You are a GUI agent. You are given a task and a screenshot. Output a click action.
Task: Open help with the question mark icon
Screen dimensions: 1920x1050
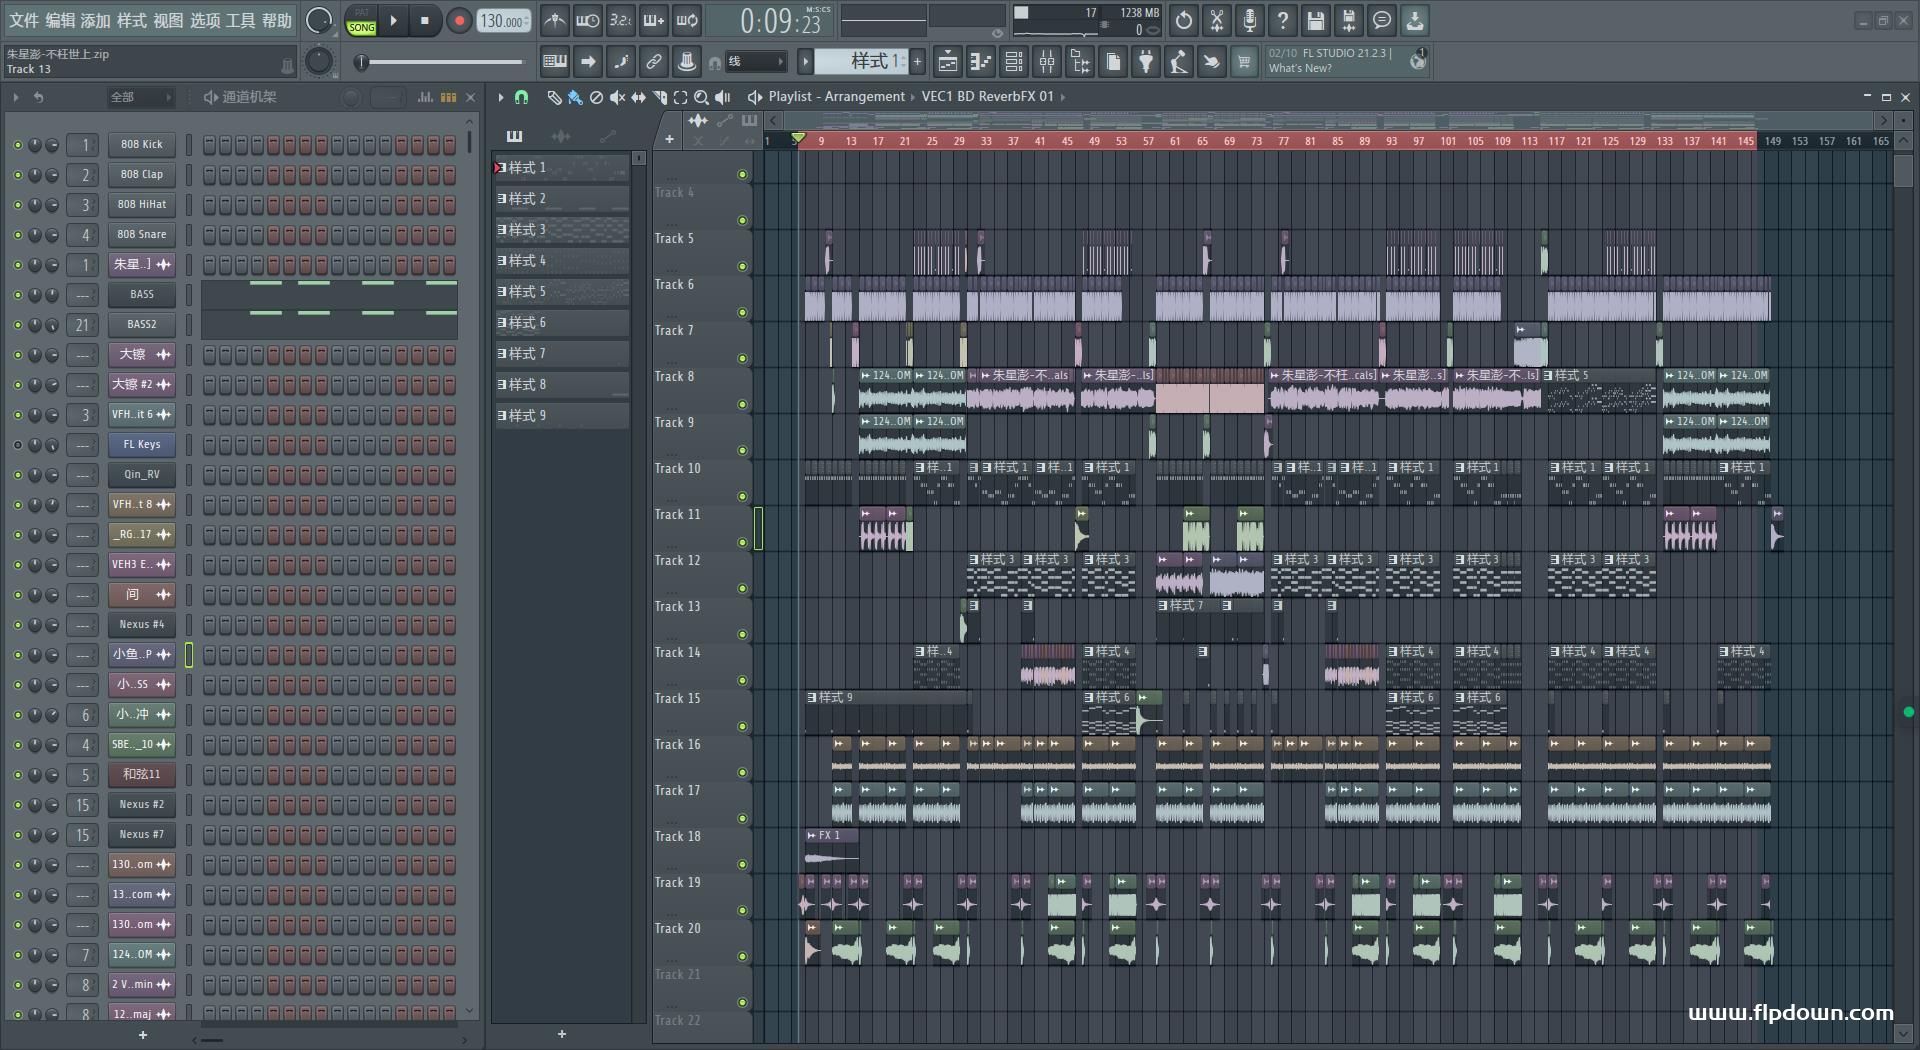1283,20
